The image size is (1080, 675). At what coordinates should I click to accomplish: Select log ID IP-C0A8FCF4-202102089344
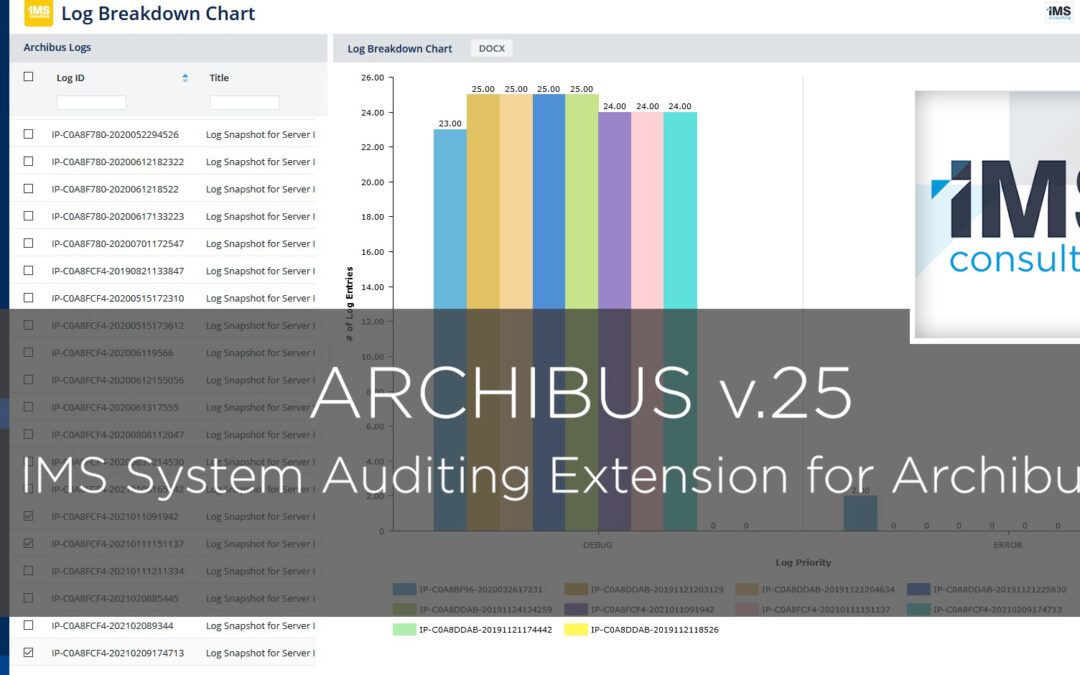[x=112, y=625]
